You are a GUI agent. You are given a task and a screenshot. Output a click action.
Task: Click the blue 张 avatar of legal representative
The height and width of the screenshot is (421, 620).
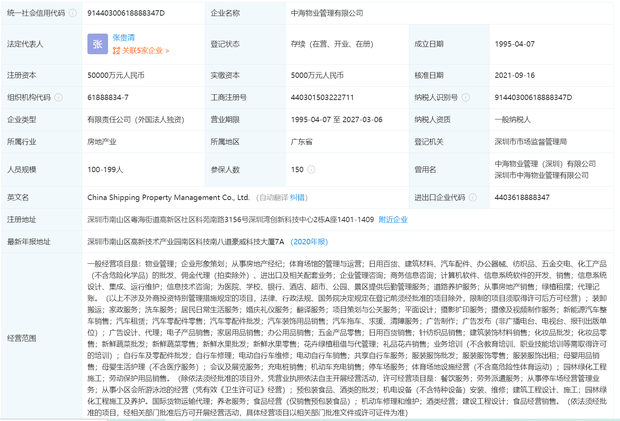tap(97, 44)
